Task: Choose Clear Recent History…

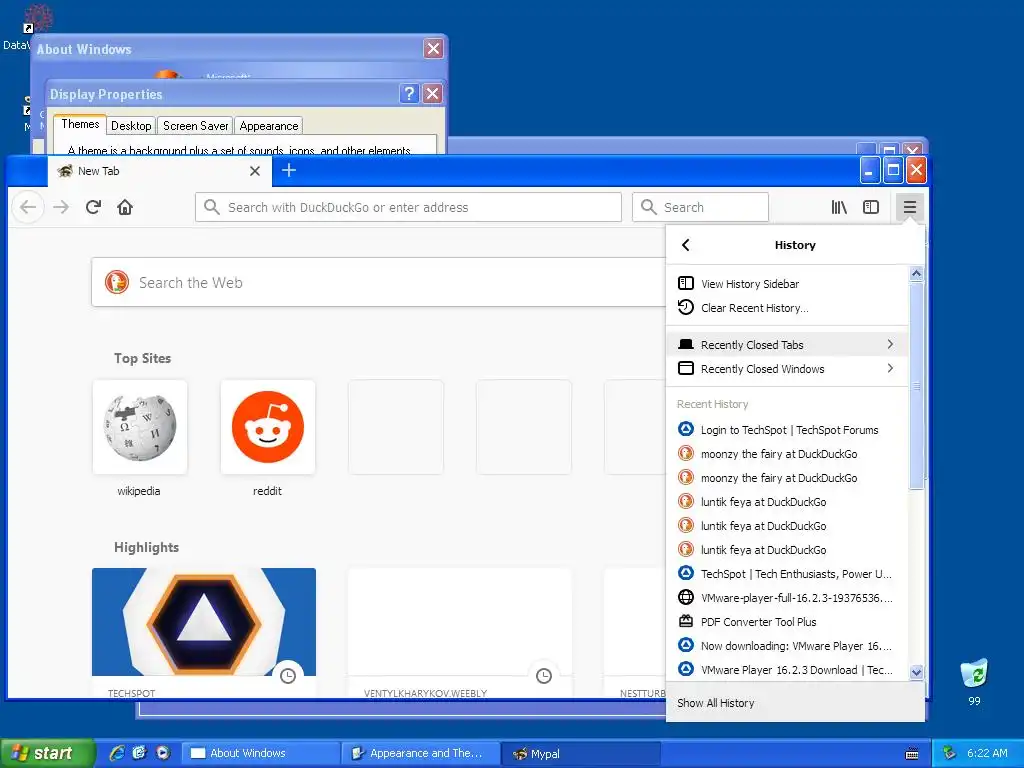Action: pos(788,308)
